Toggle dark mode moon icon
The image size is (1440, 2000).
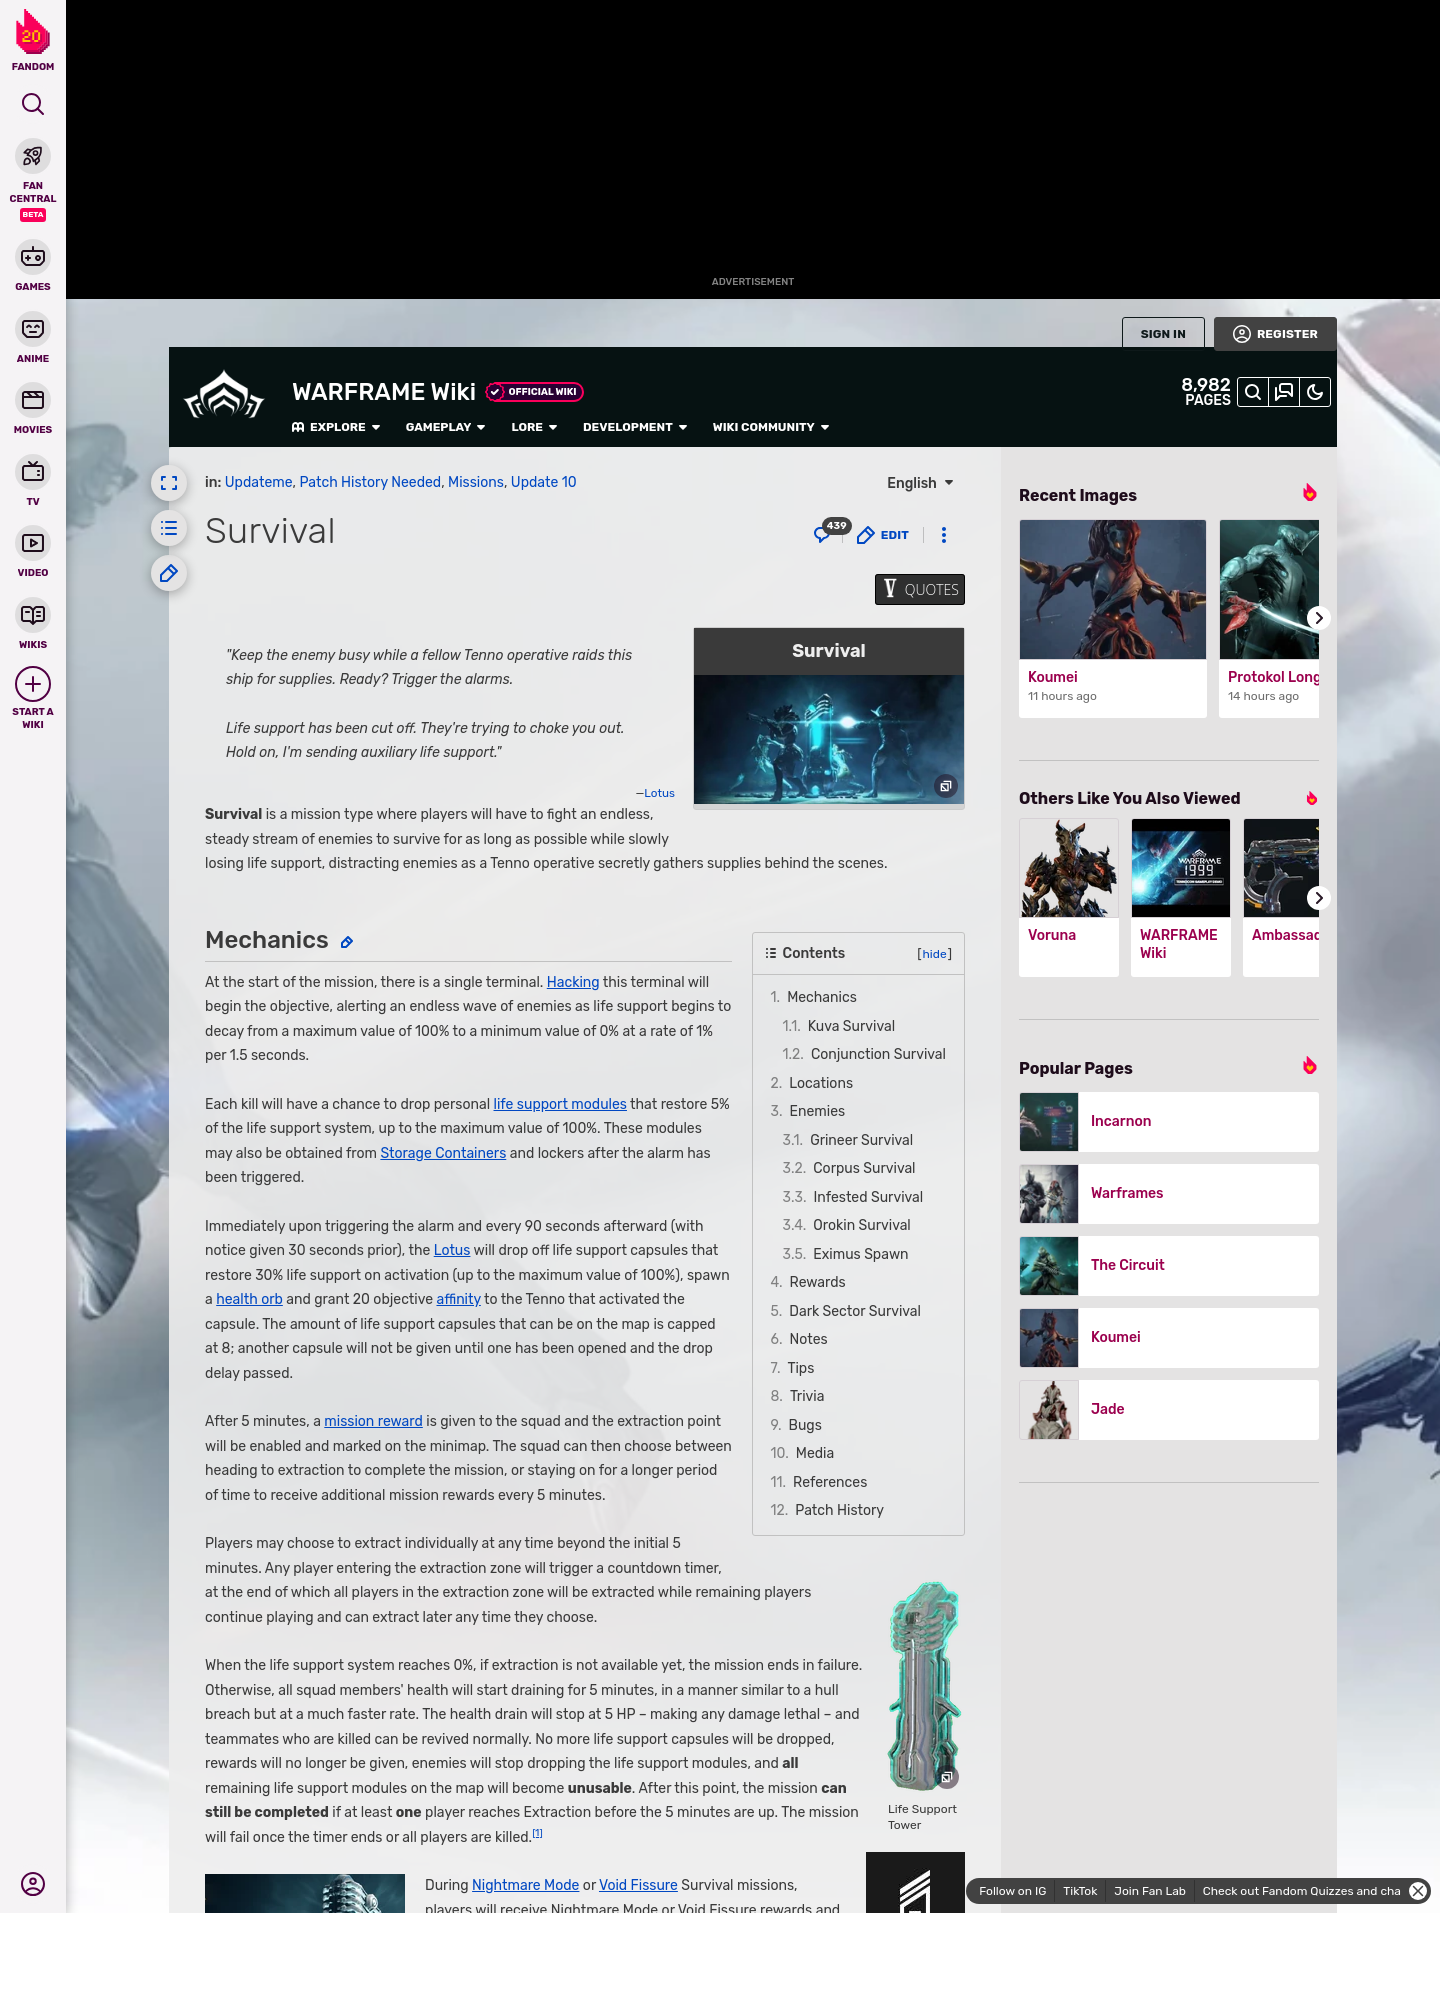click(1315, 392)
